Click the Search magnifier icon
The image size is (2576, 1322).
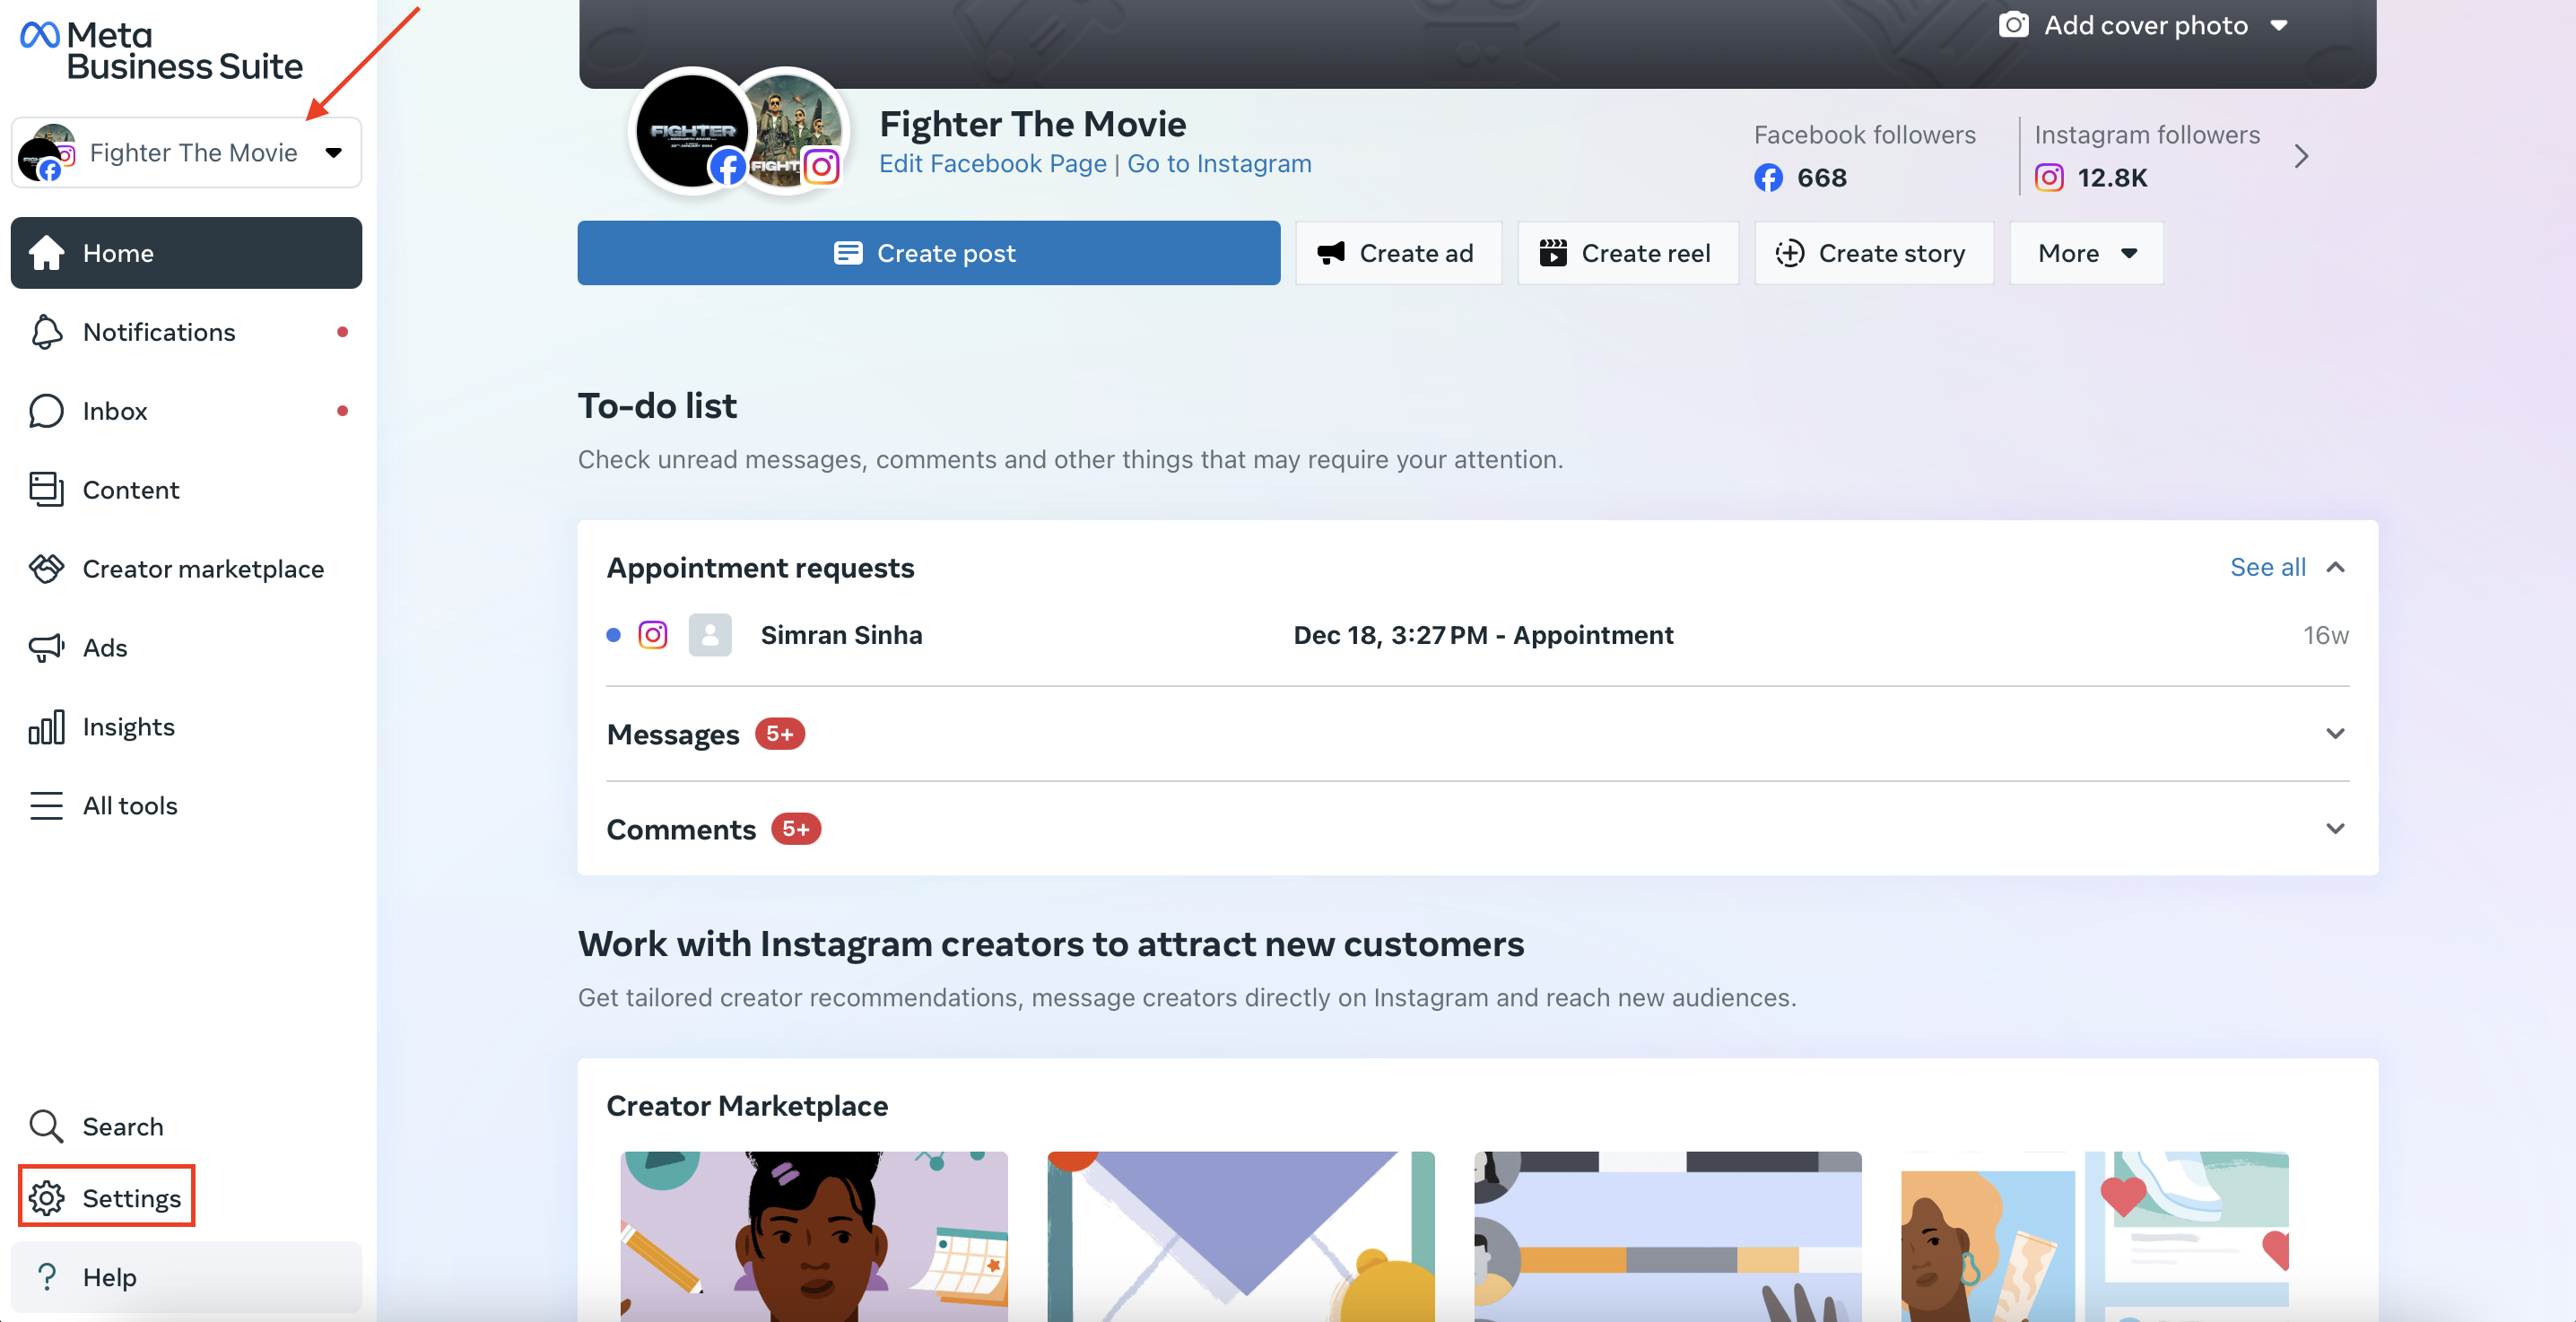point(46,1127)
